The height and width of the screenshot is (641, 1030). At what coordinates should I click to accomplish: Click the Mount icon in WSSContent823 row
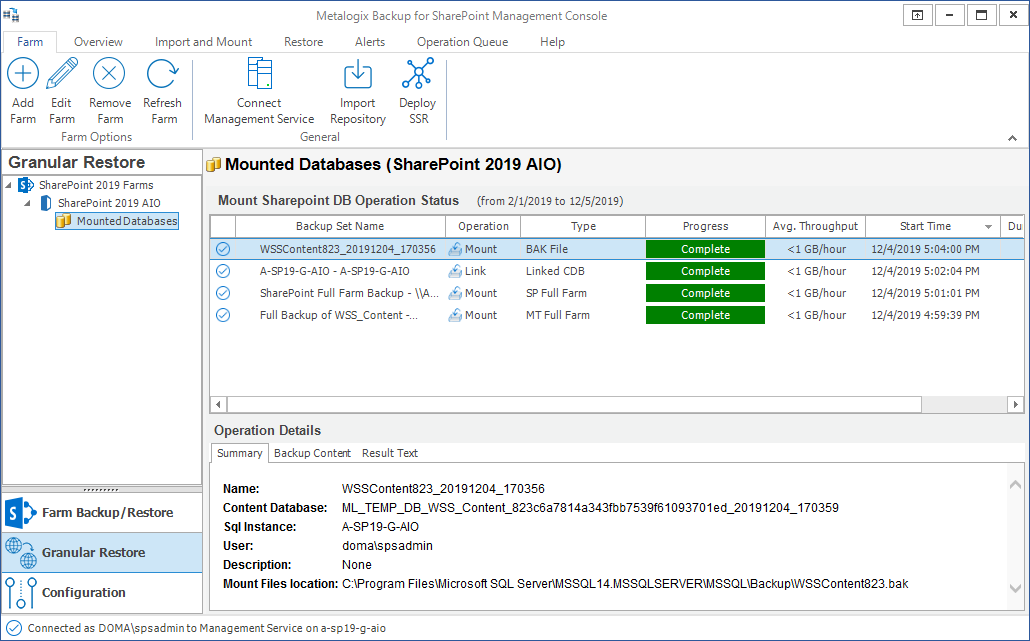[455, 249]
